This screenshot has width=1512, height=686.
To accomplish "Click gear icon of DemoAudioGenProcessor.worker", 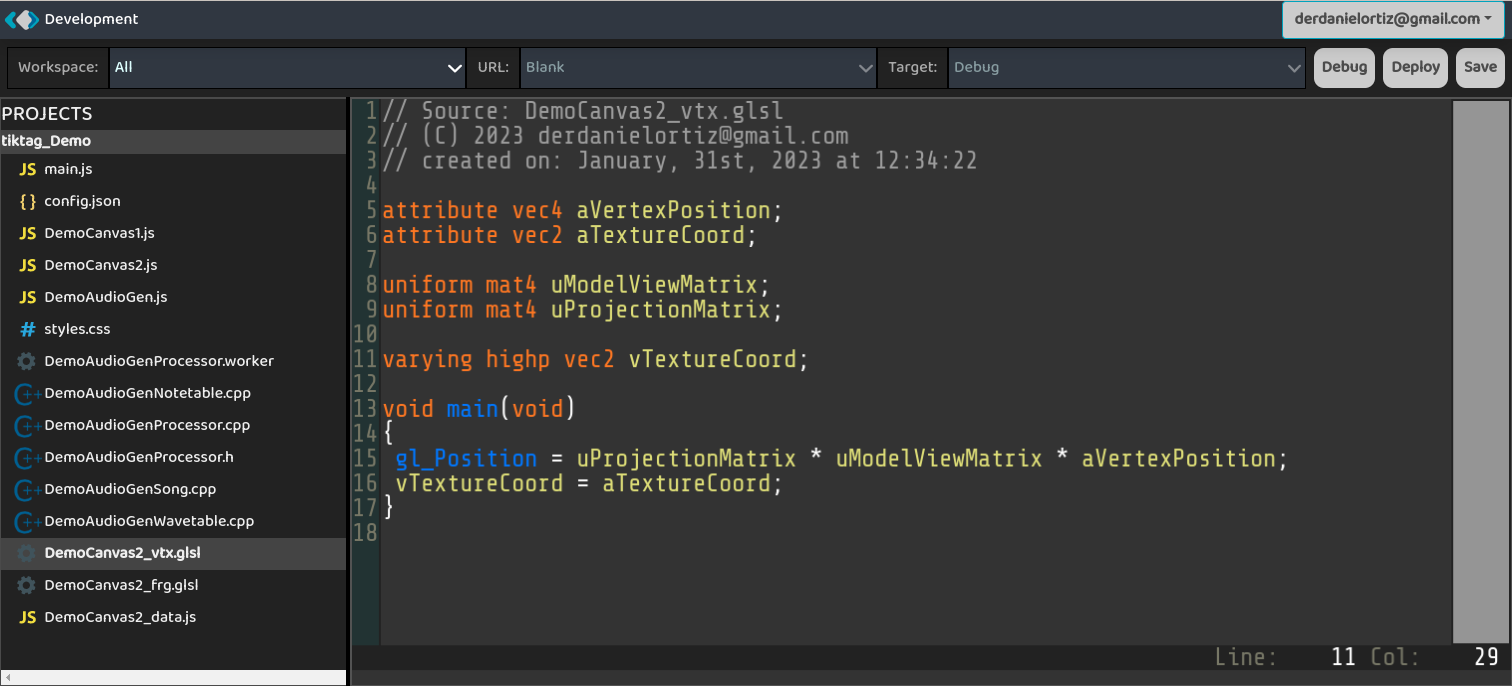I will (x=27, y=361).
